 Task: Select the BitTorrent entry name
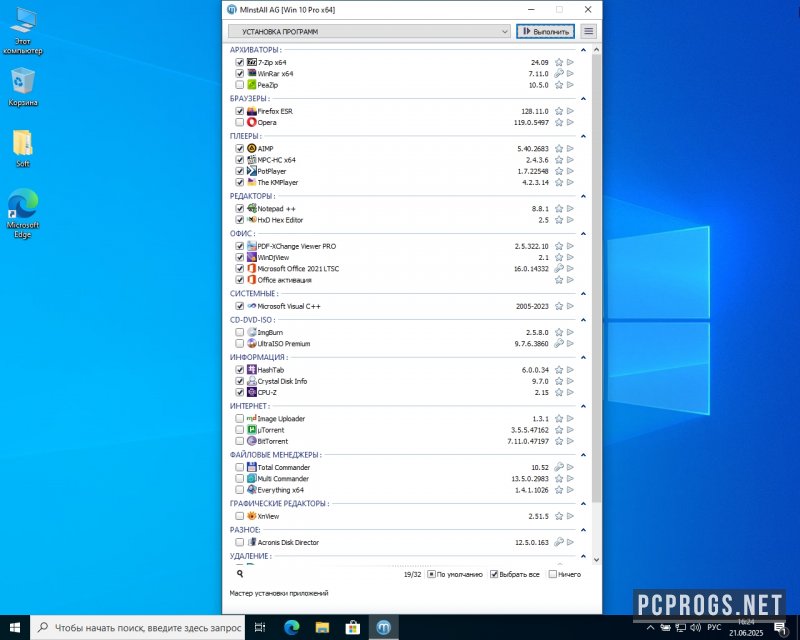coord(272,441)
